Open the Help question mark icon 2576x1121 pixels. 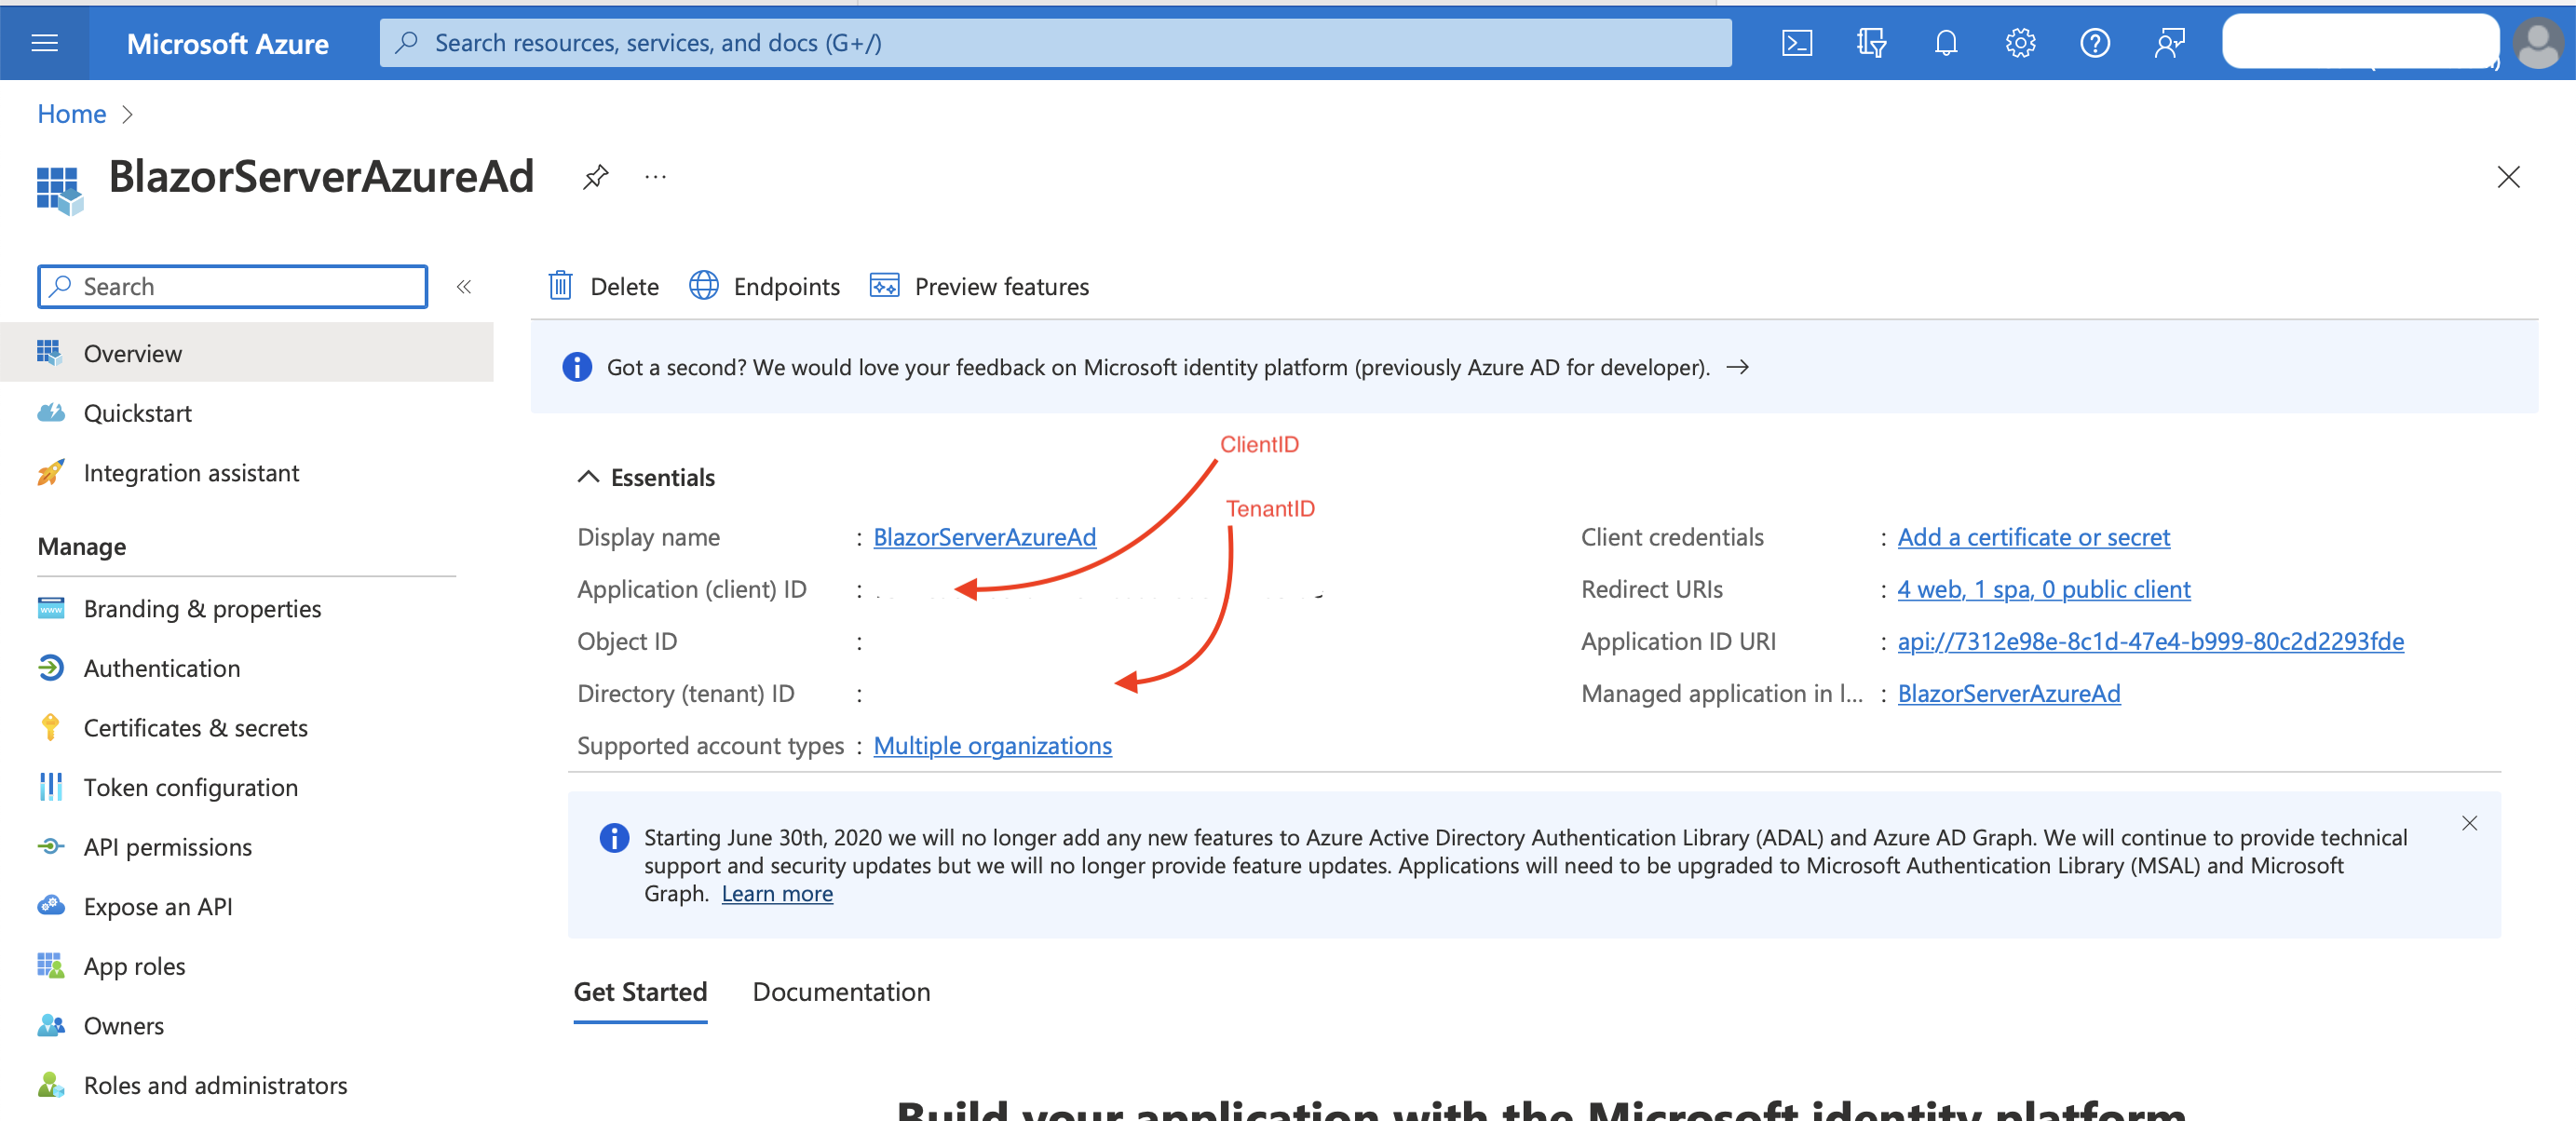(2094, 43)
